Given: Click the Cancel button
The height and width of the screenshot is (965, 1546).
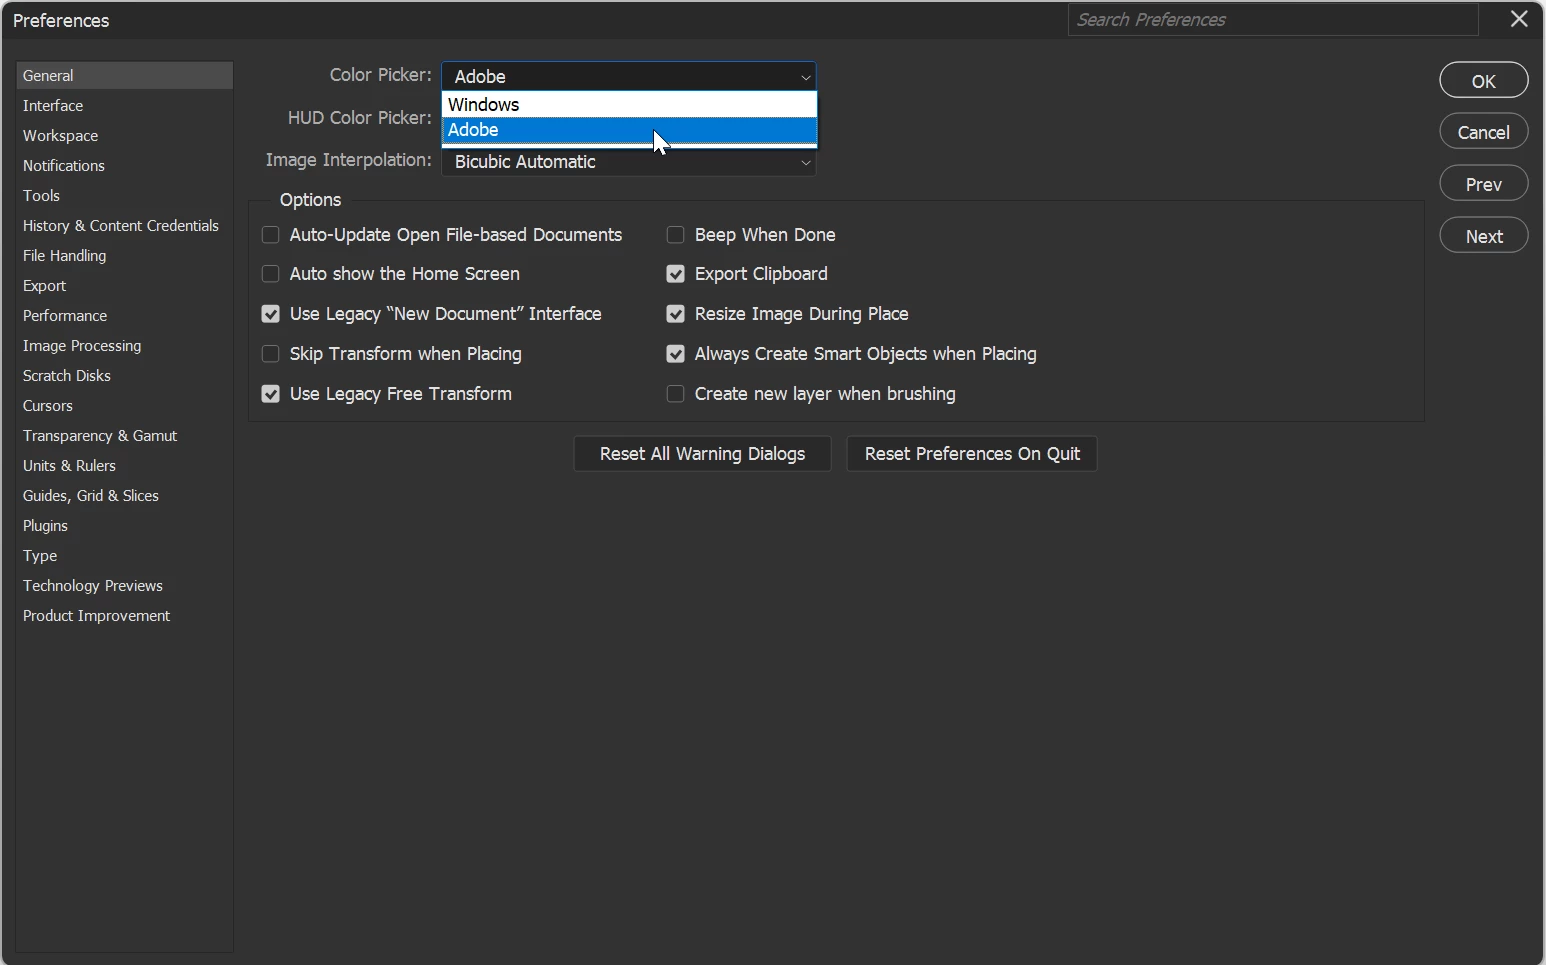Looking at the screenshot, I should 1484,132.
